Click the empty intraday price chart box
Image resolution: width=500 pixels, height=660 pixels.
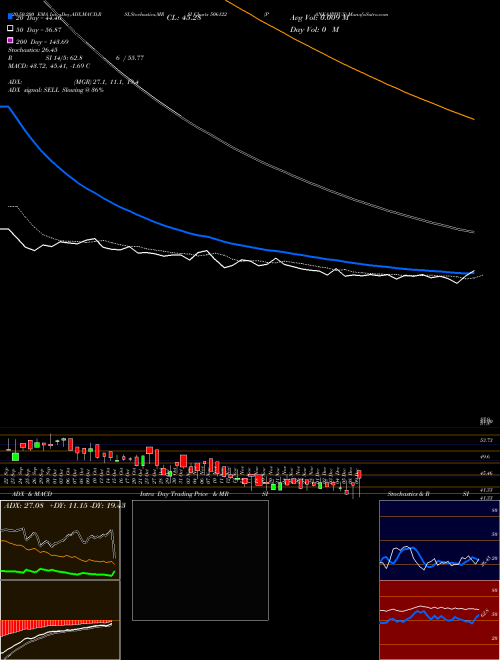pyautogui.click(x=200, y=560)
